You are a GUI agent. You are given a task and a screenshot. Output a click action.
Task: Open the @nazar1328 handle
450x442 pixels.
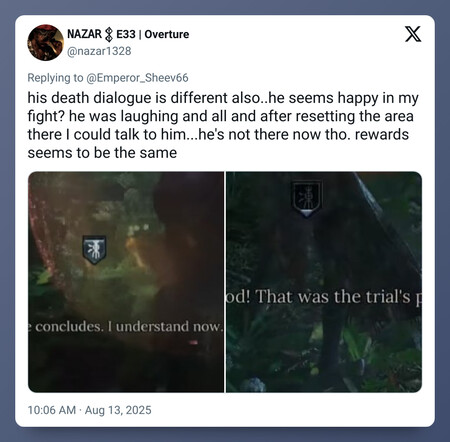coord(99,51)
